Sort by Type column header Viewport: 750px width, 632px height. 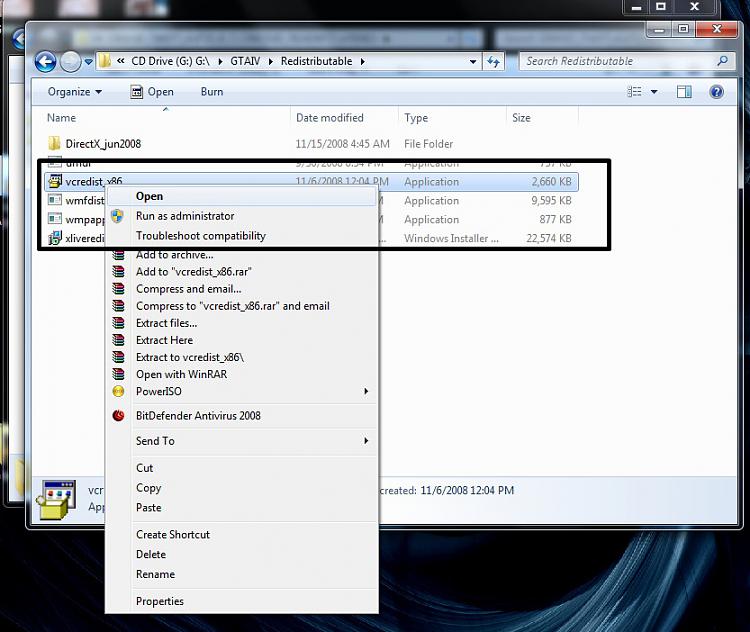tap(416, 118)
